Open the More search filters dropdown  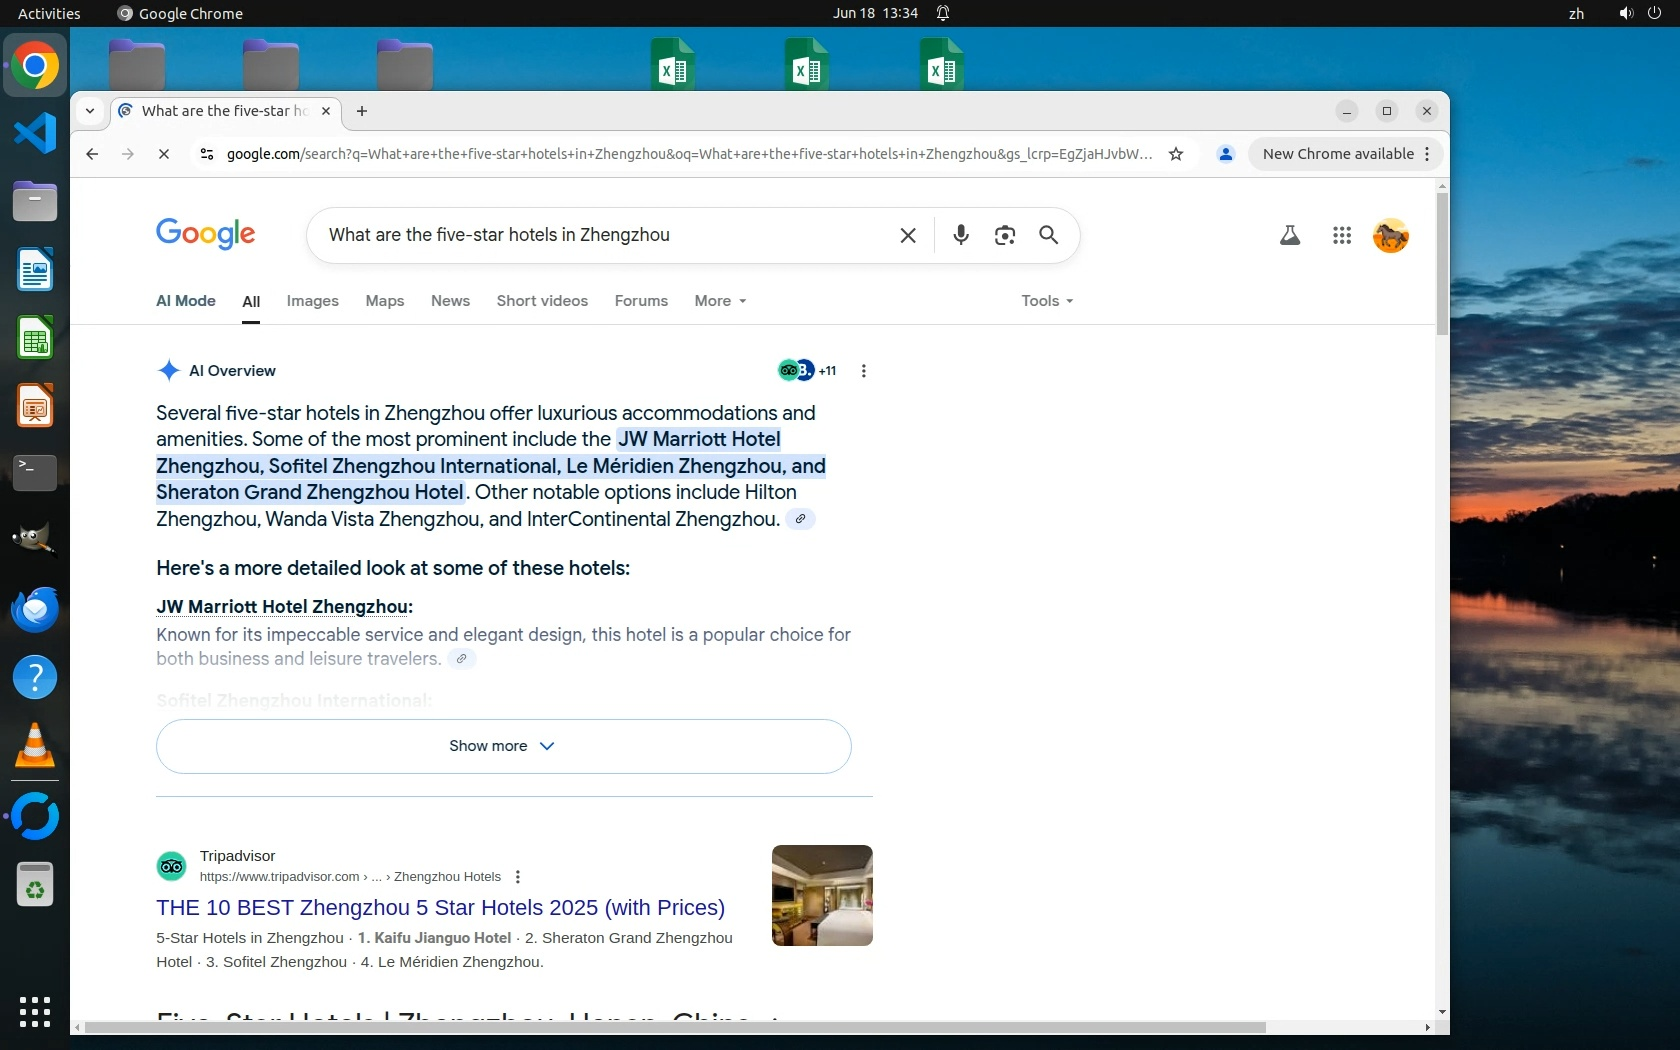click(x=720, y=301)
